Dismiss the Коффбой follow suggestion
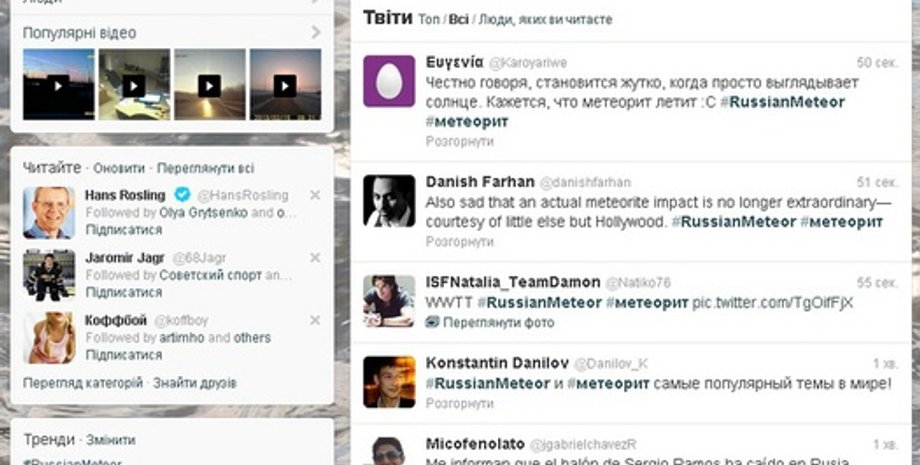 [x=315, y=320]
